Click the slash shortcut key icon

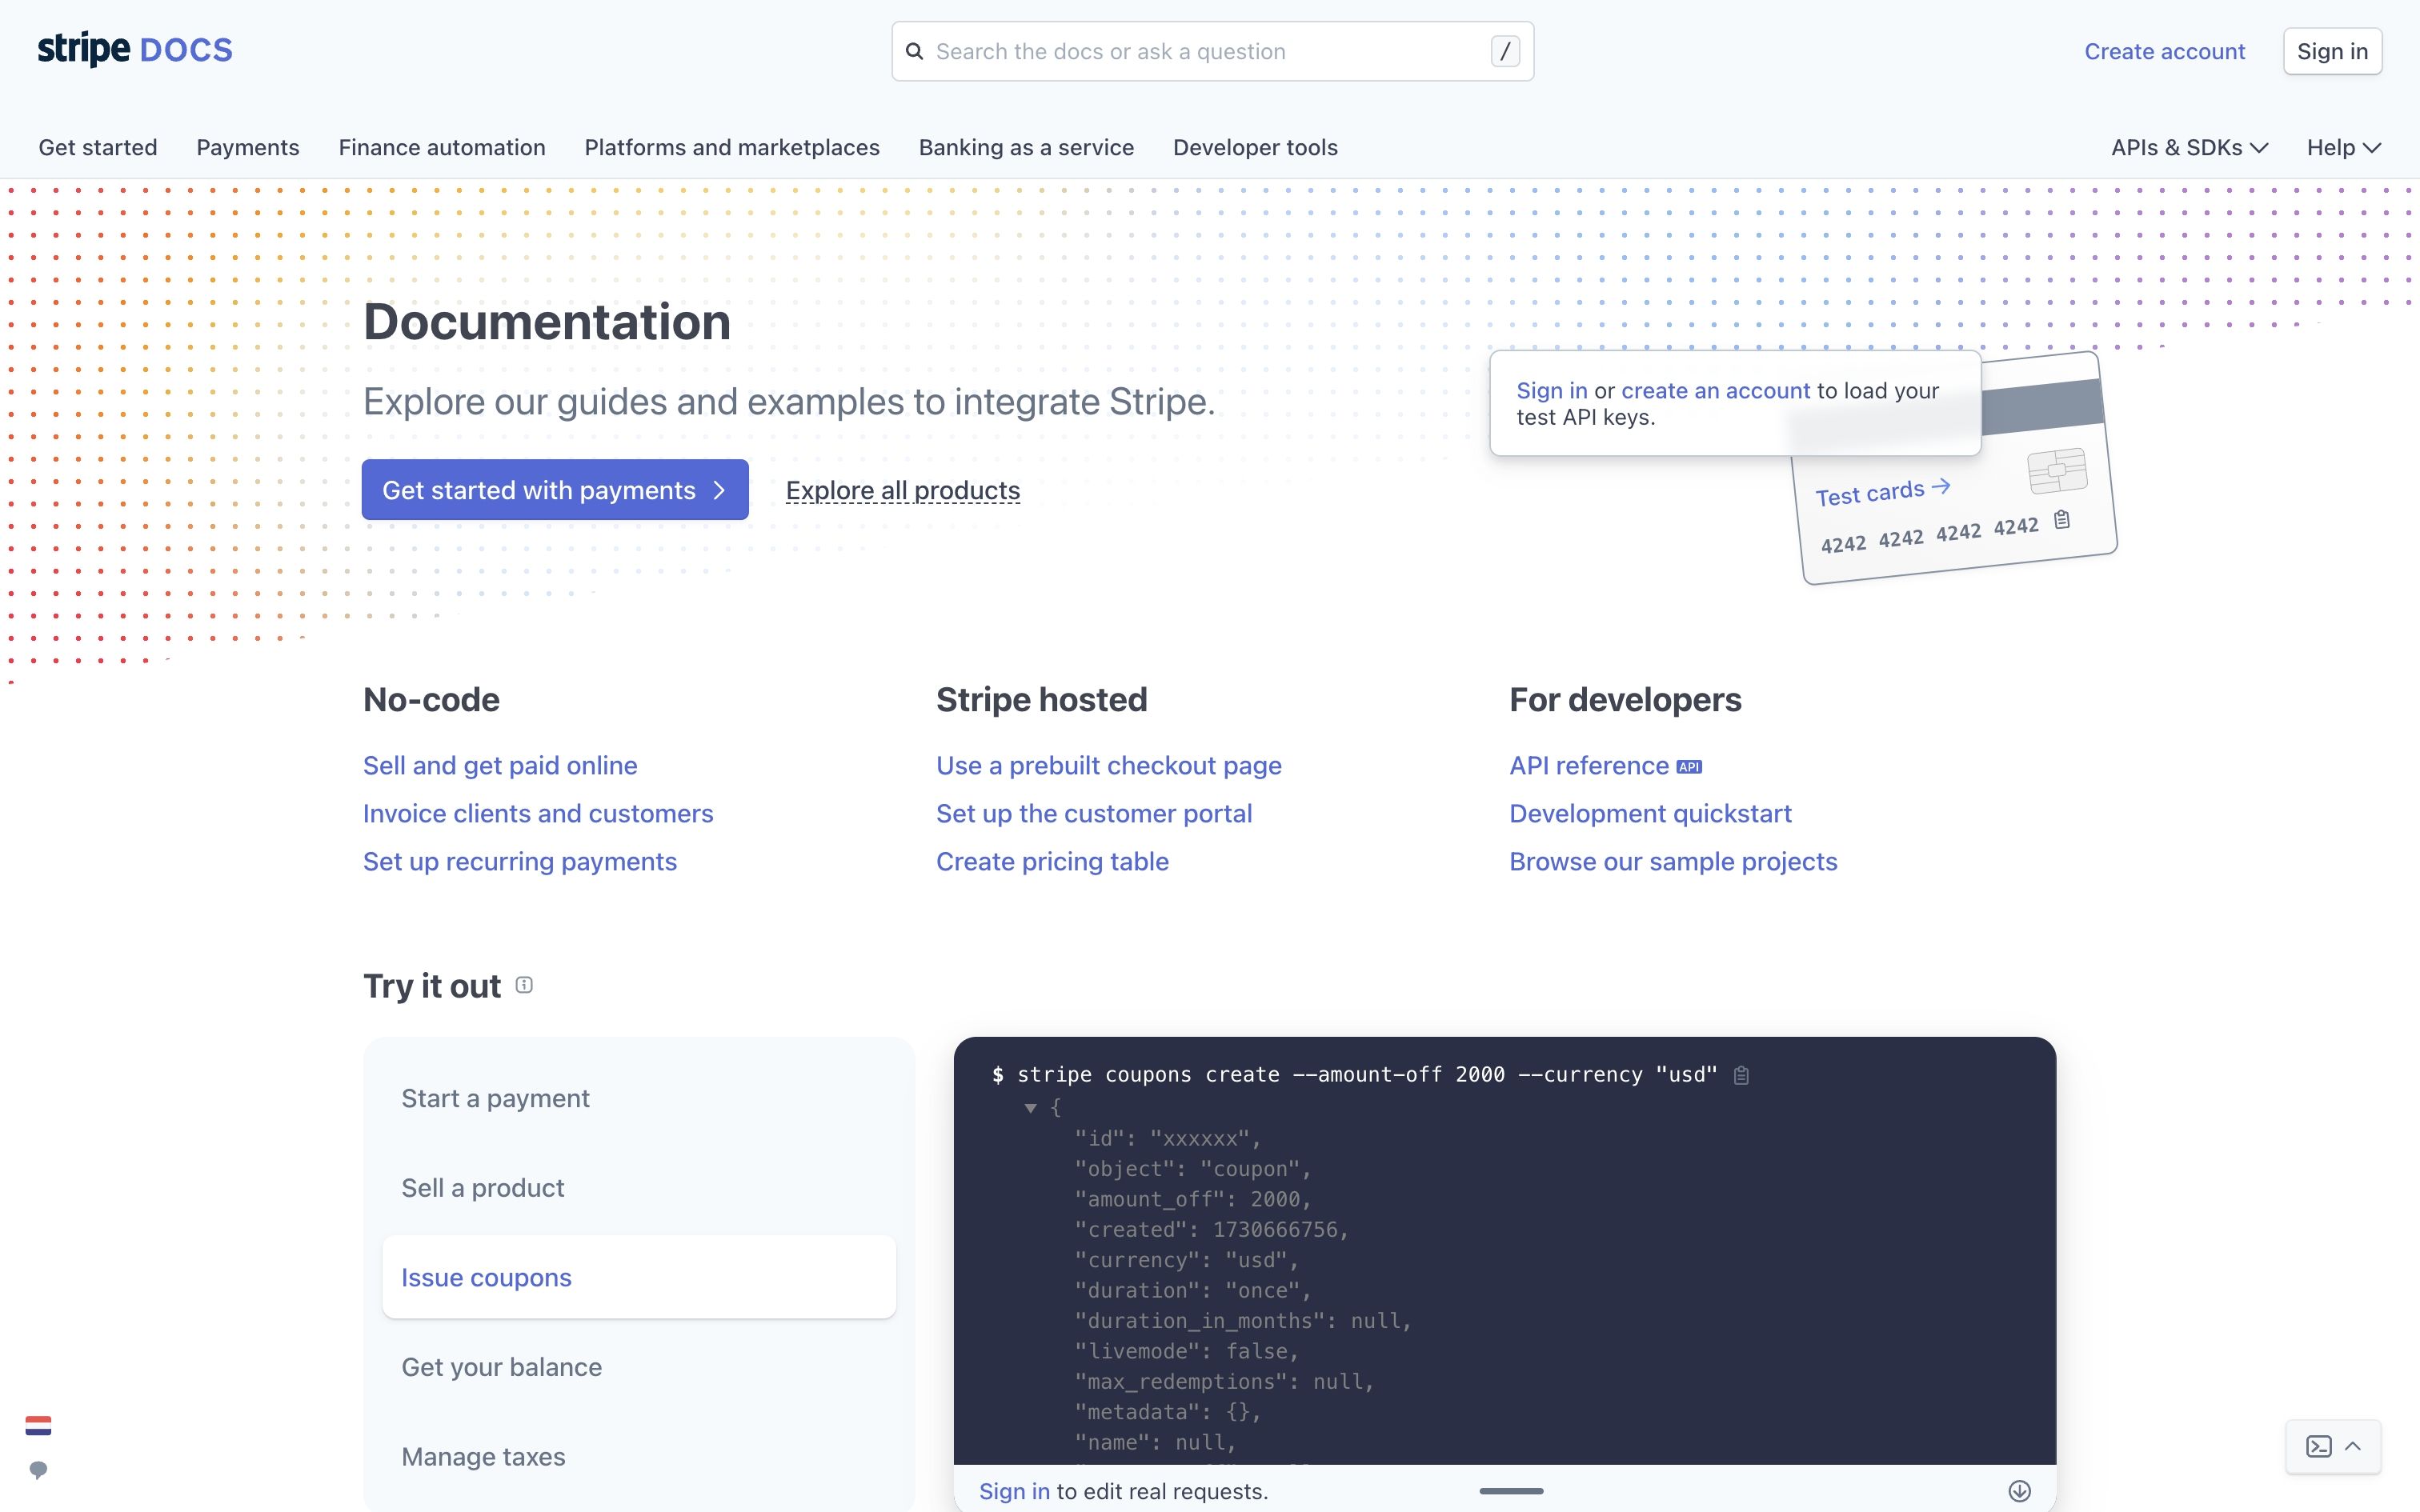click(x=1505, y=51)
